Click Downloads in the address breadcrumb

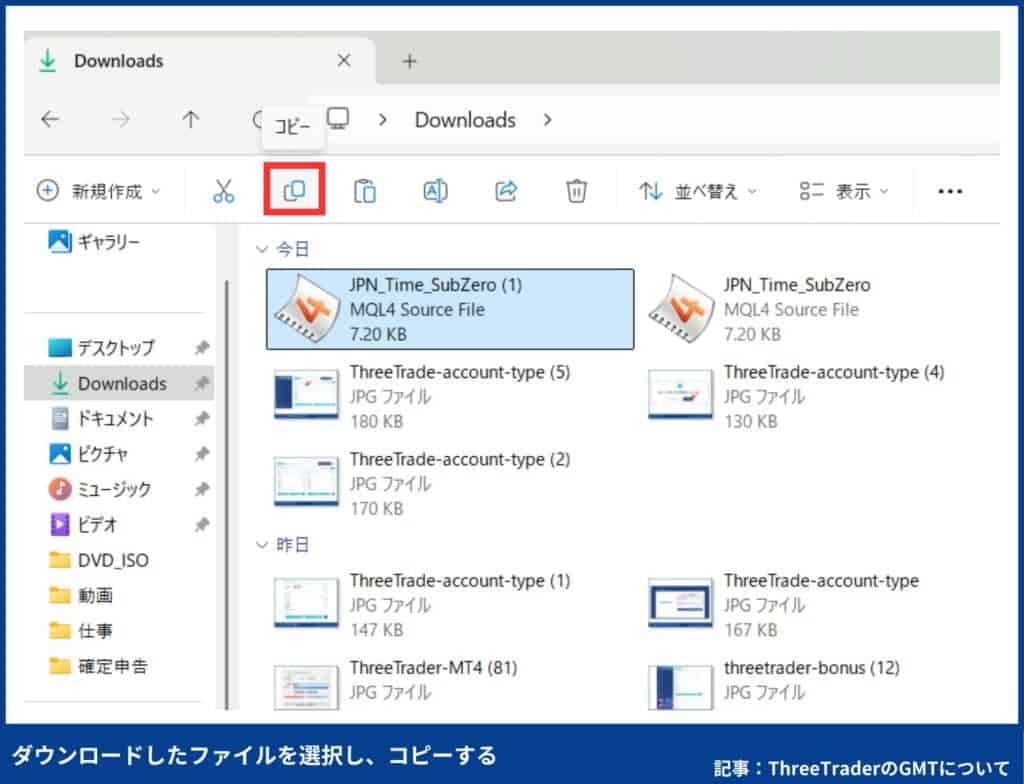[x=464, y=119]
